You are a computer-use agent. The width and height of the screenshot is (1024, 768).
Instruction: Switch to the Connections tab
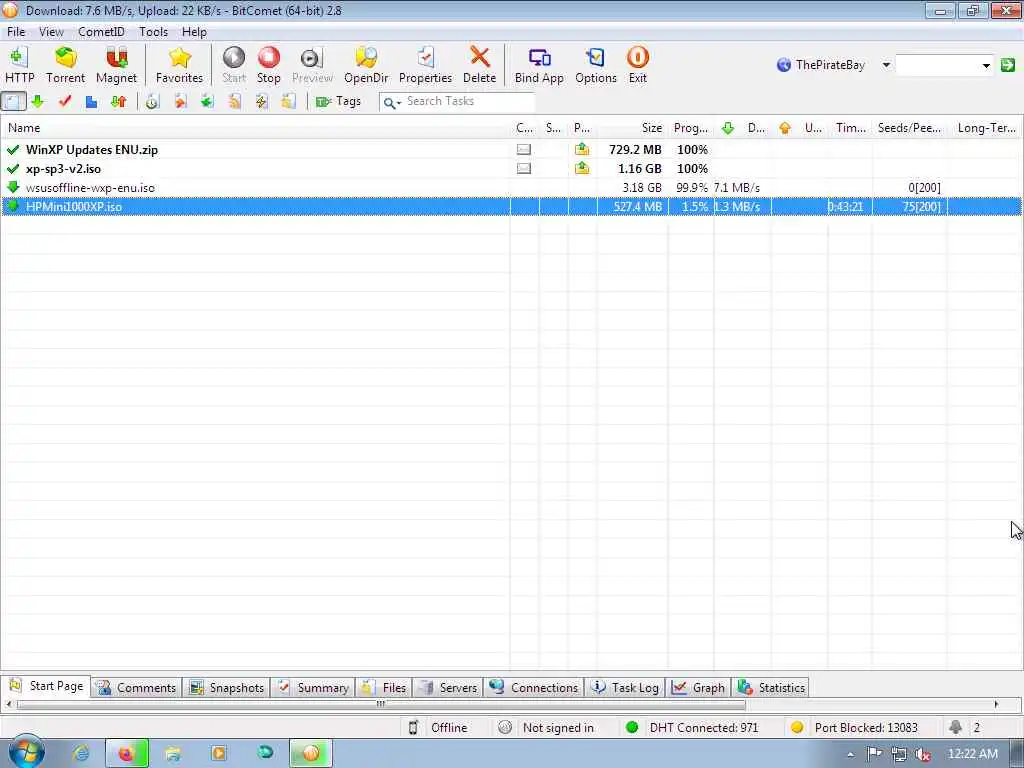pos(534,688)
